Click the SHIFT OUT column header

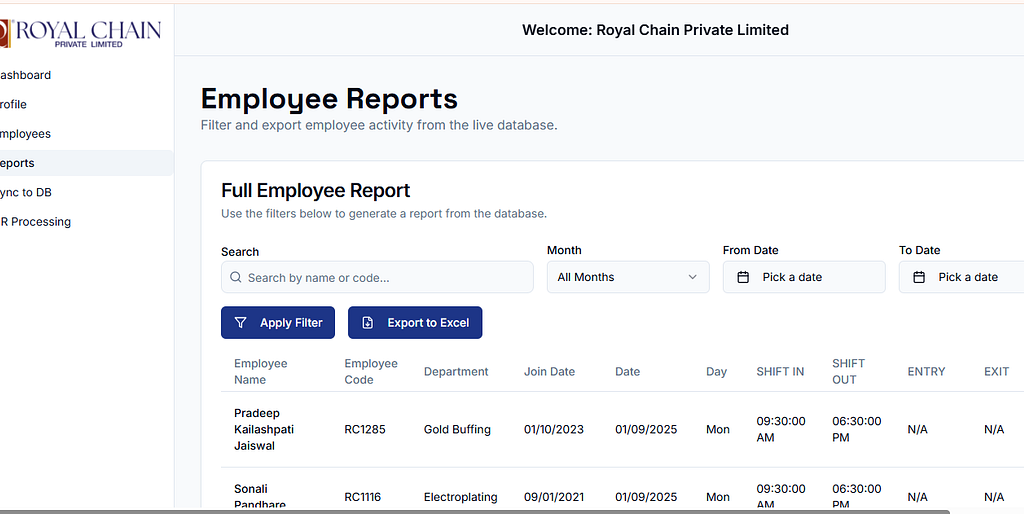848,372
